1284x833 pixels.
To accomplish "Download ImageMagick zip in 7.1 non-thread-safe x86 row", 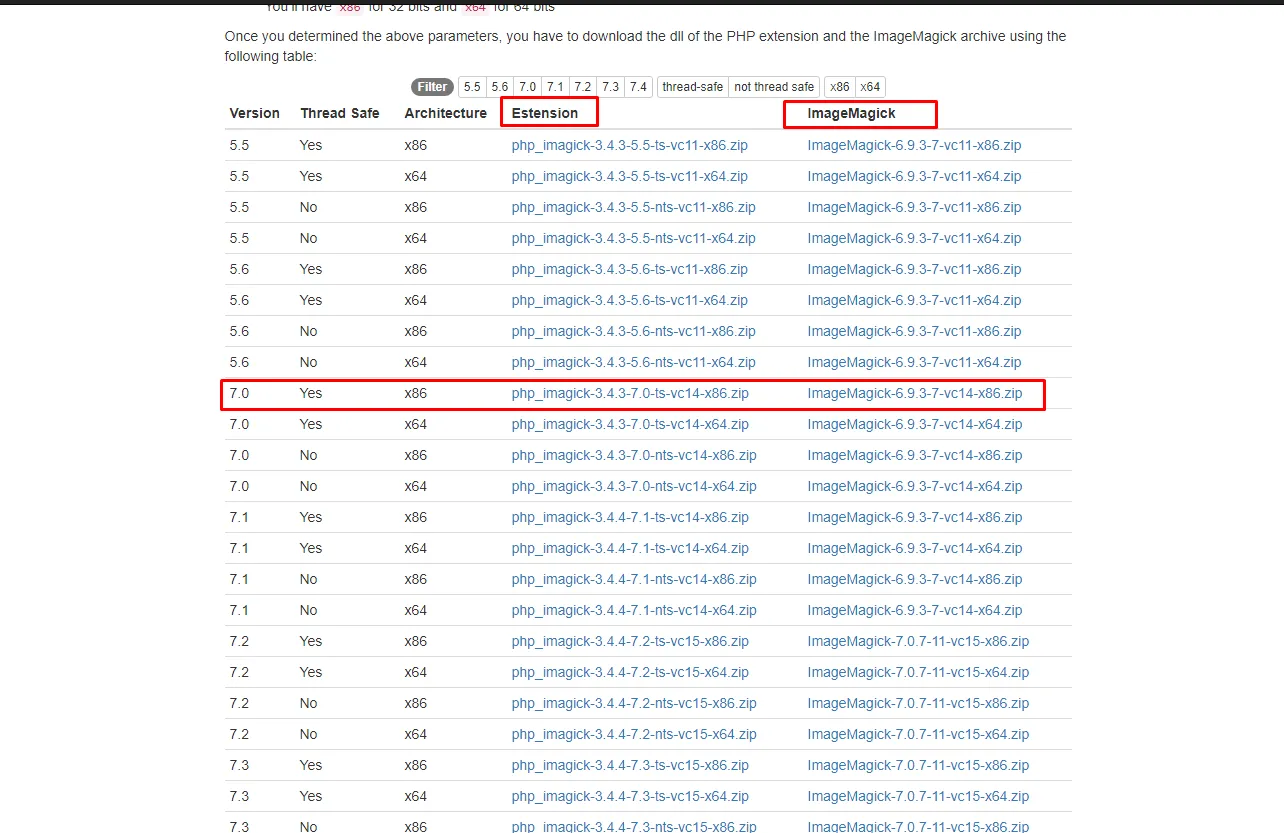I will click(915, 579).
